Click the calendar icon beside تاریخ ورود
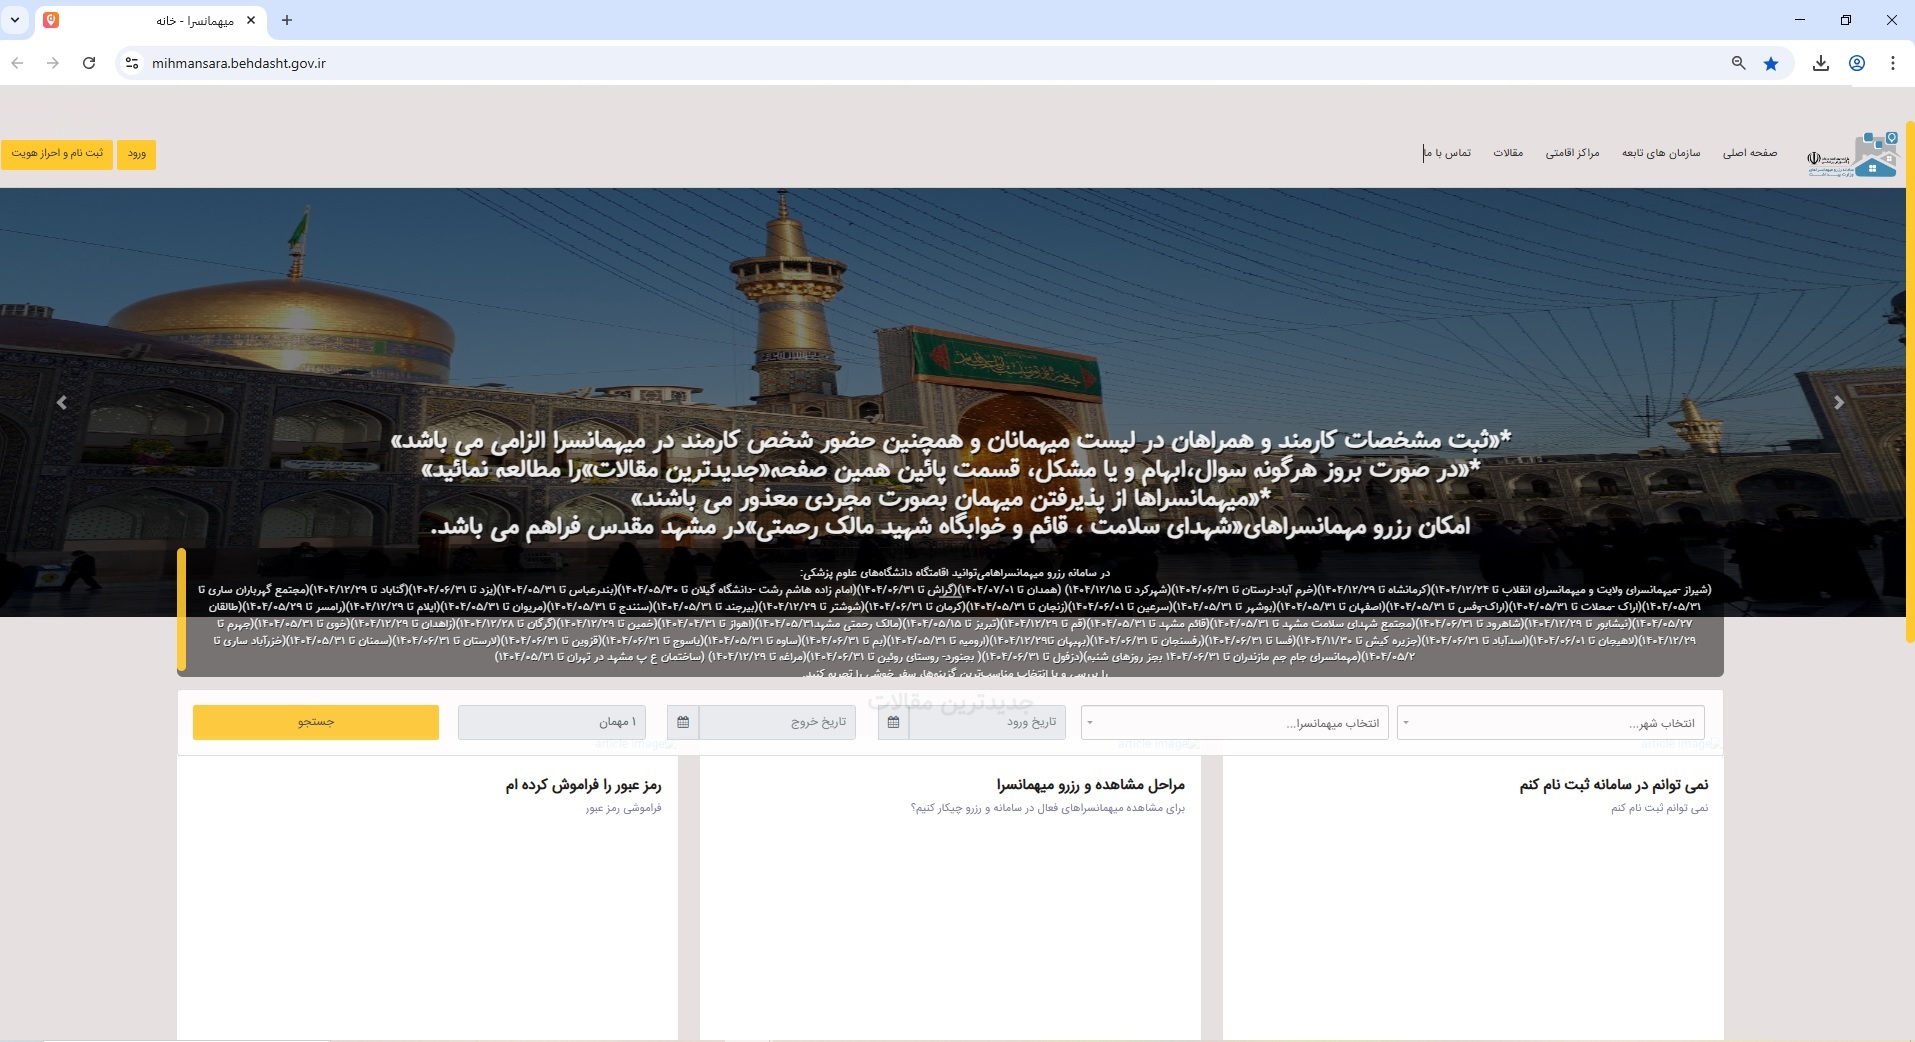The image size is (1915, 1042). (x=893, y=722)
